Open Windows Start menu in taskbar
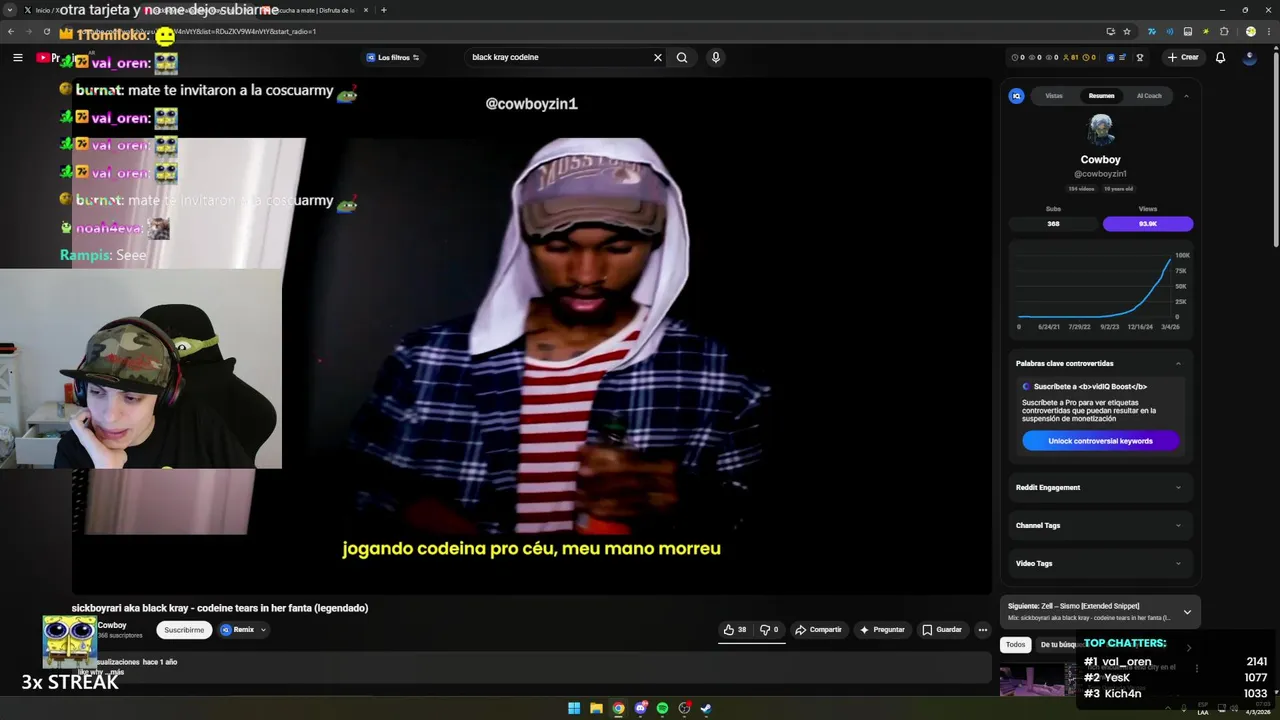1280x720 pixels. point(574,708)
